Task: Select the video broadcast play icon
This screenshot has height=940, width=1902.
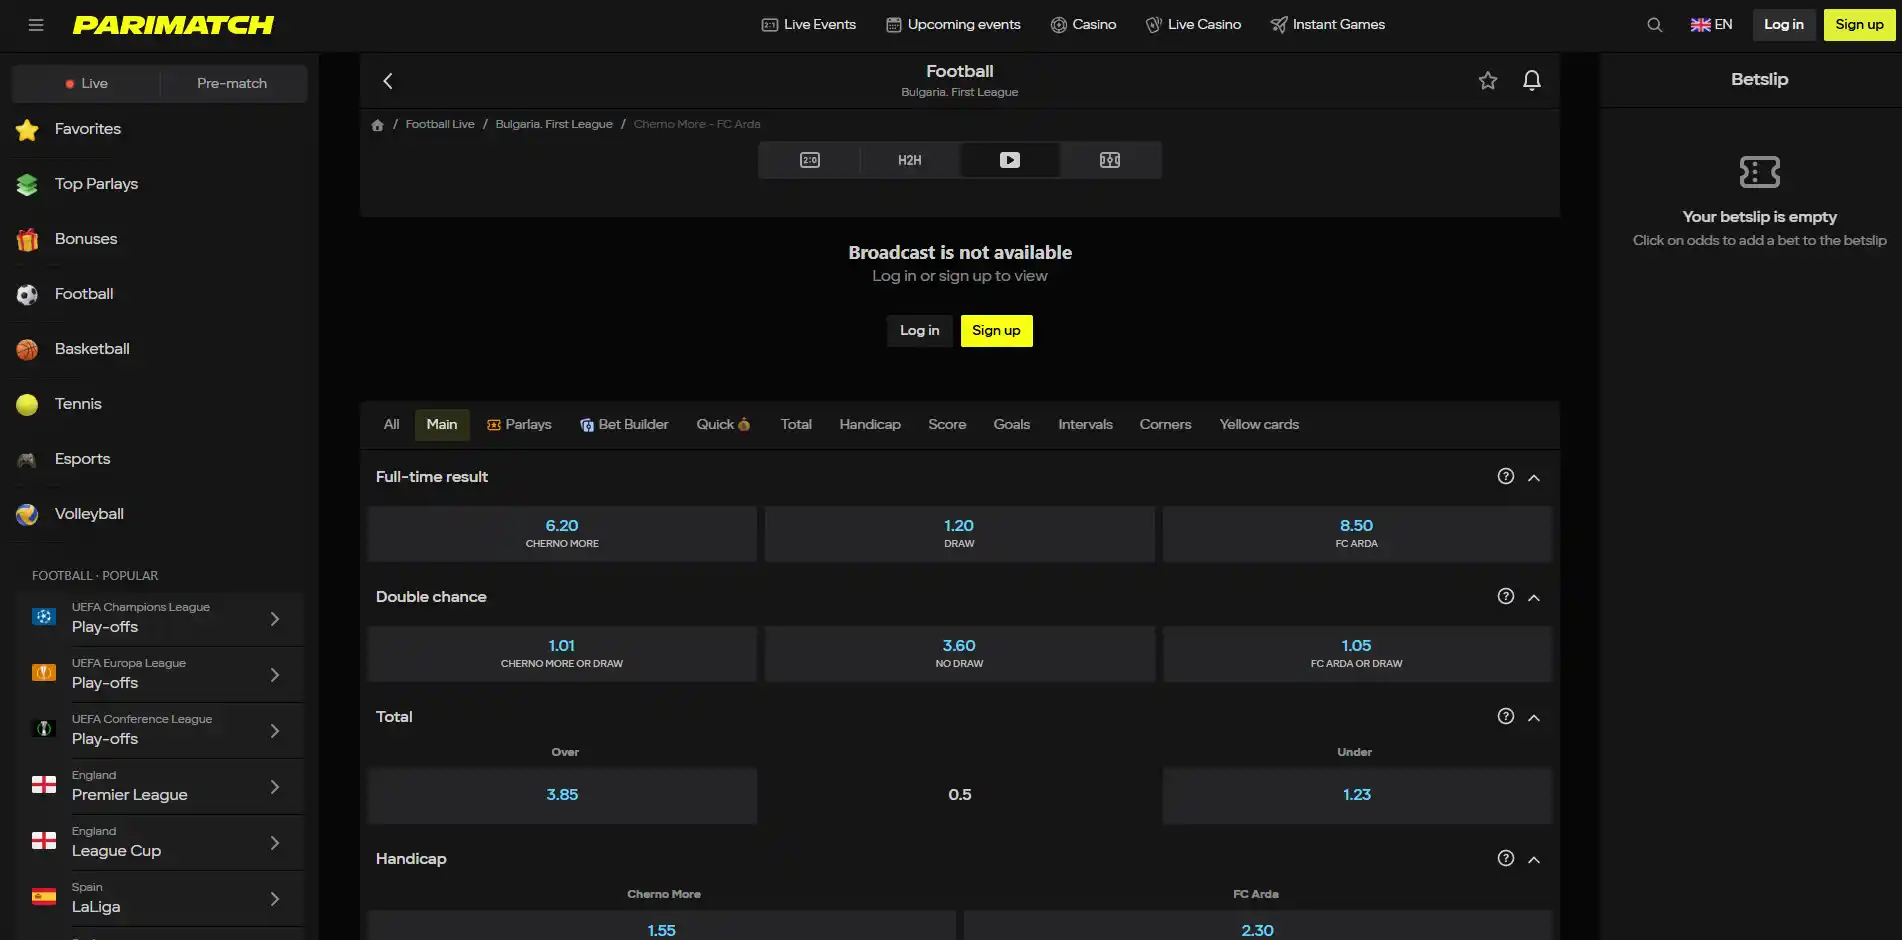Action: (x=1010, y=160)
